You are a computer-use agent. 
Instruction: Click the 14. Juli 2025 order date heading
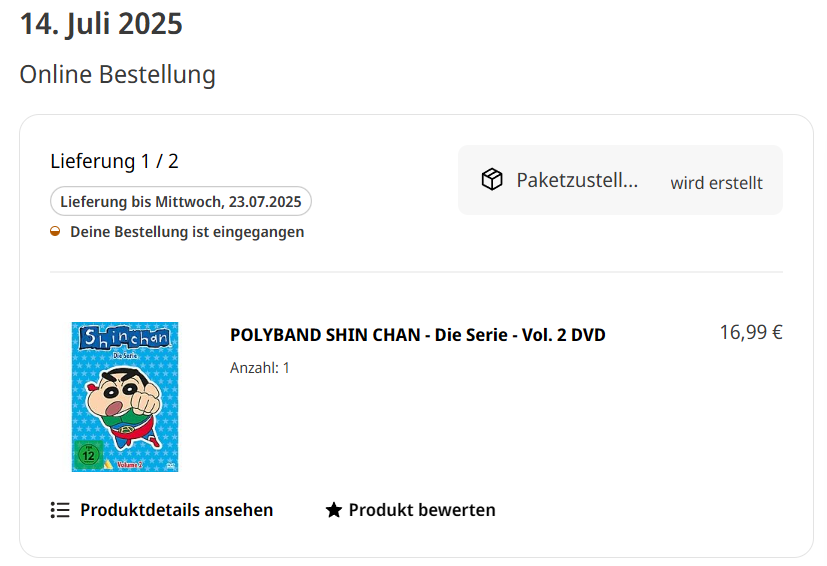(101, 24)
